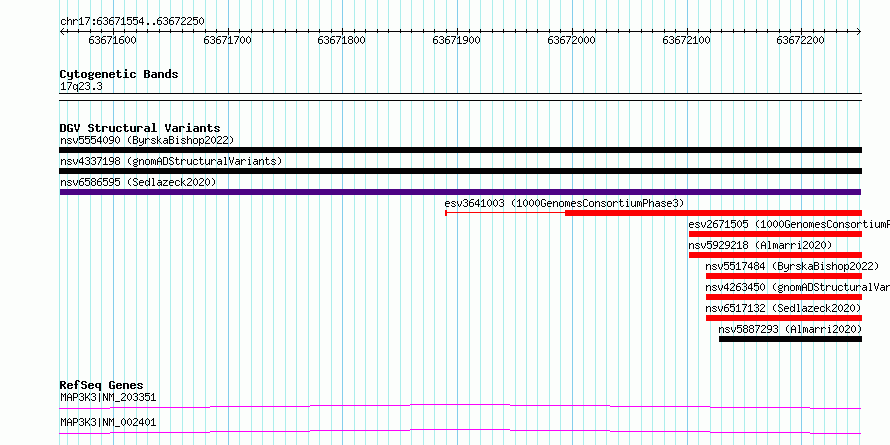Click the red nsv6517132 variant bar
Image resolution: width=890 pixels, height=445 pixels.
coord(784,318)
